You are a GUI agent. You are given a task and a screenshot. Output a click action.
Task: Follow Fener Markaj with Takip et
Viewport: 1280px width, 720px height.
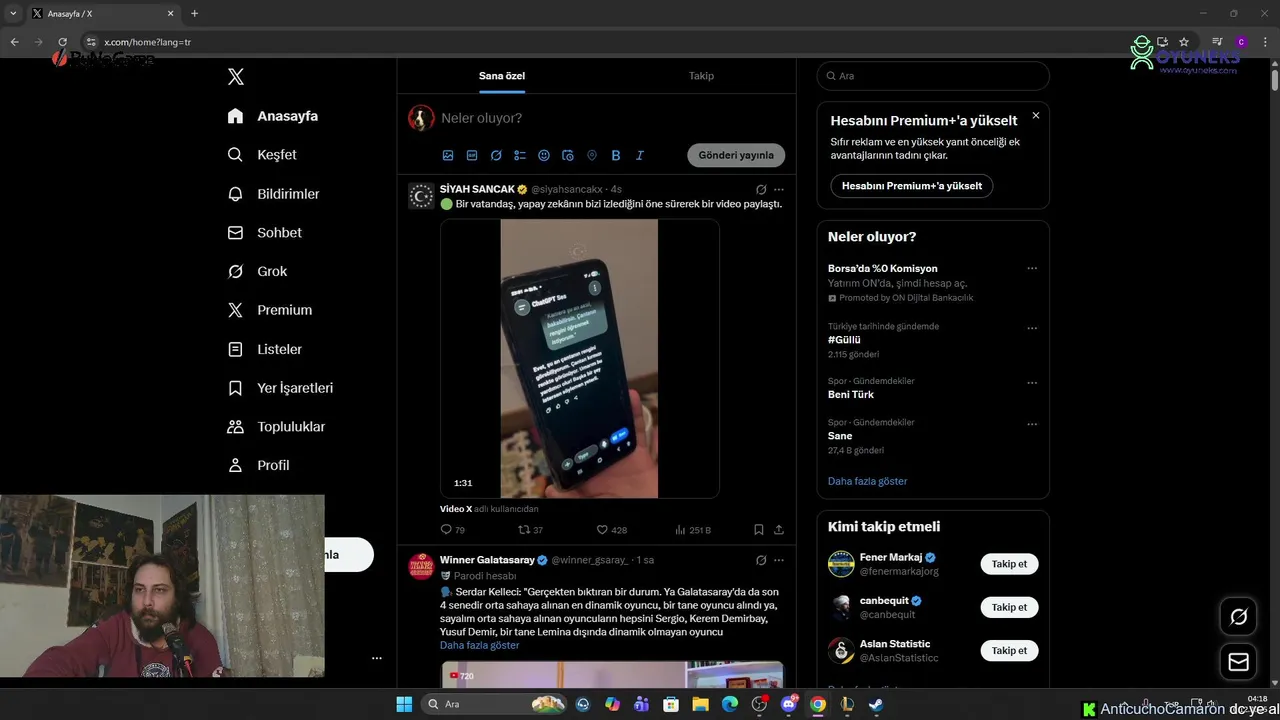tap(1009, 564)
